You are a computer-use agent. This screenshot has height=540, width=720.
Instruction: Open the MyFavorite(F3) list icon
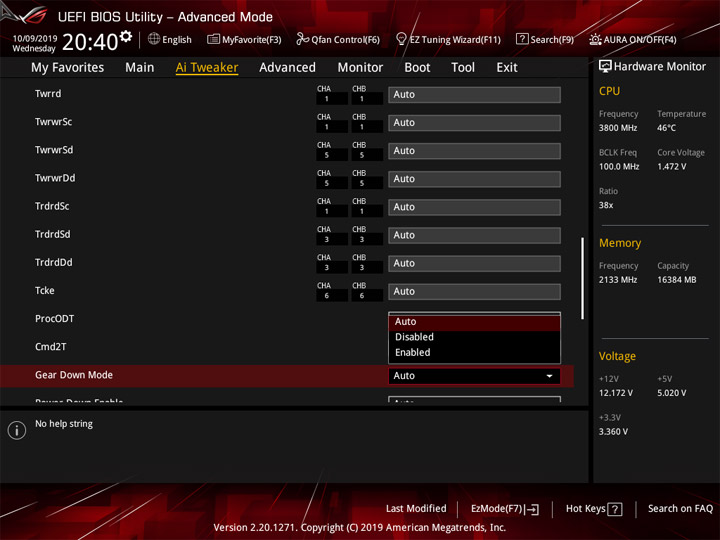[x=213, y=39]
